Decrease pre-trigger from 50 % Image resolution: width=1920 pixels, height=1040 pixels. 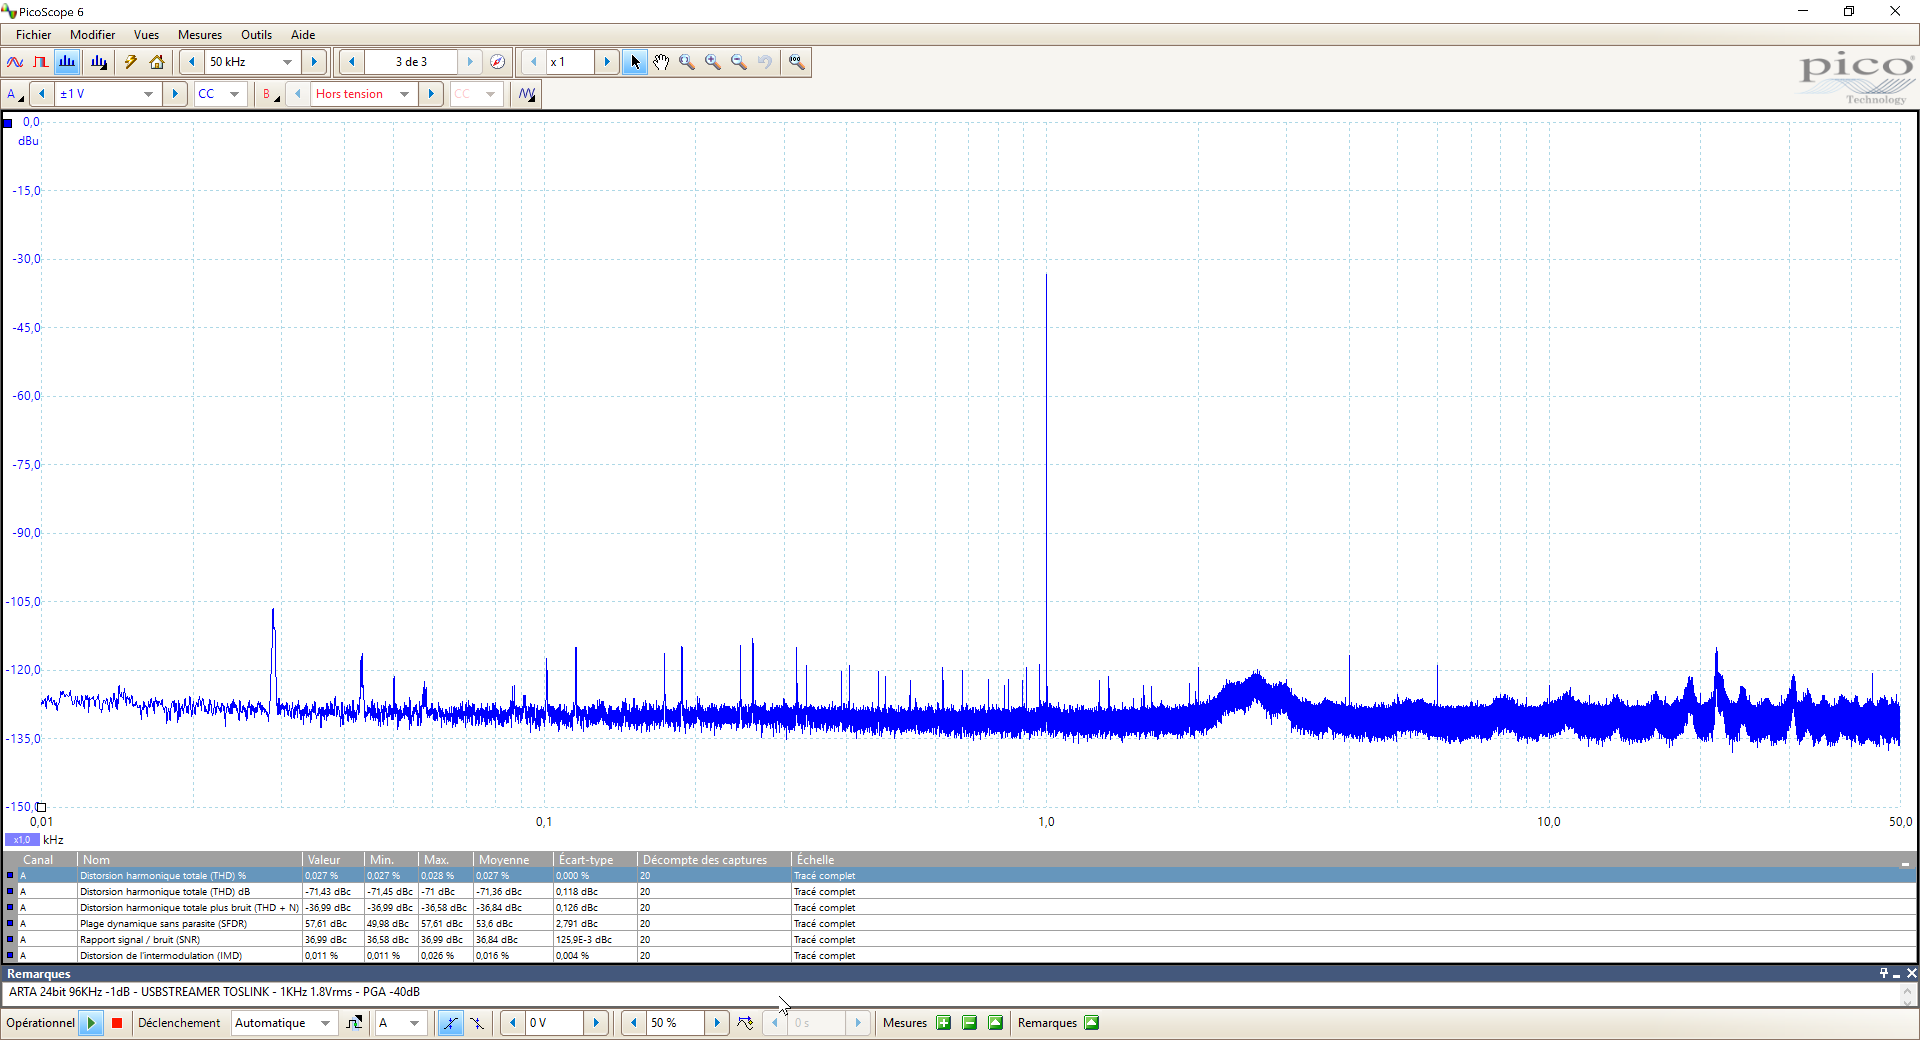pos(634,1023)
